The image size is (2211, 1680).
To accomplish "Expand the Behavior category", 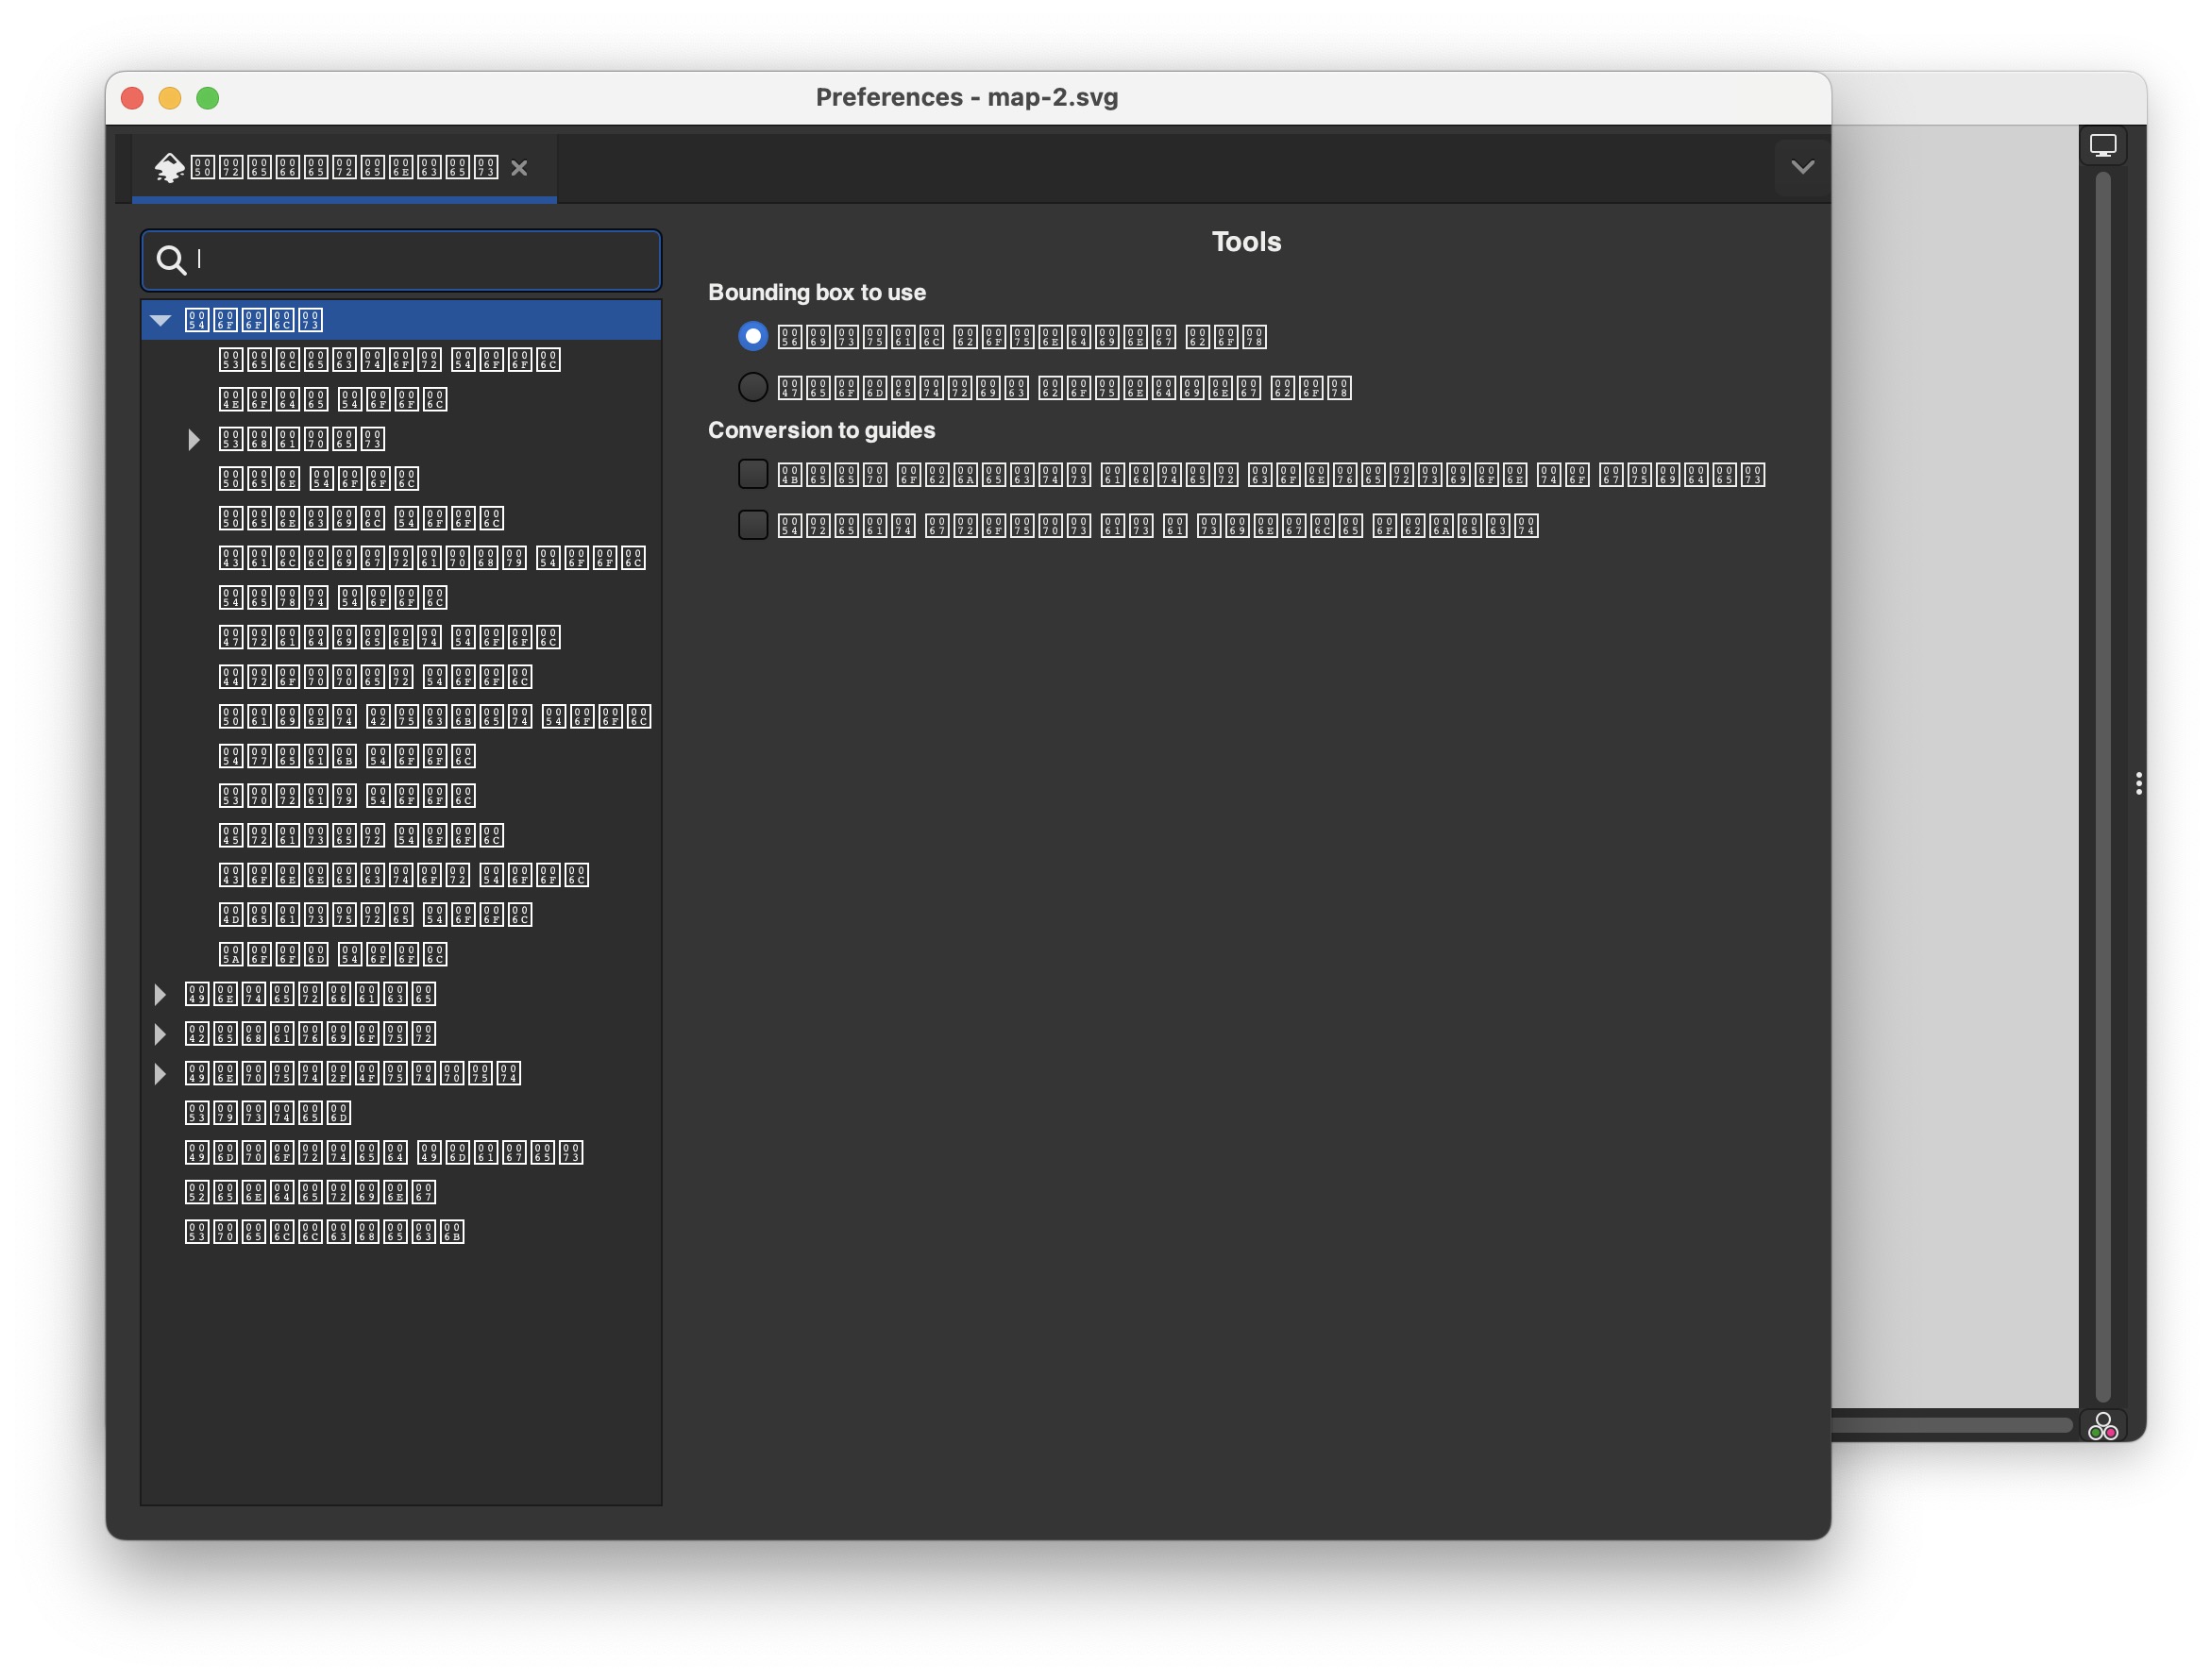I will tap(160, 1033).
